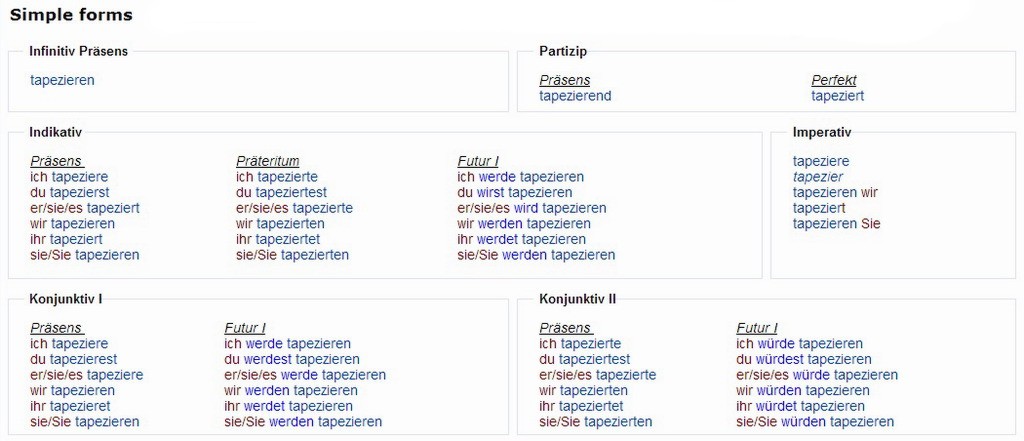Click 'würdest' in Konjunktiv II Futur I
Screen dimensions: 1024x441
pos(780,359)
